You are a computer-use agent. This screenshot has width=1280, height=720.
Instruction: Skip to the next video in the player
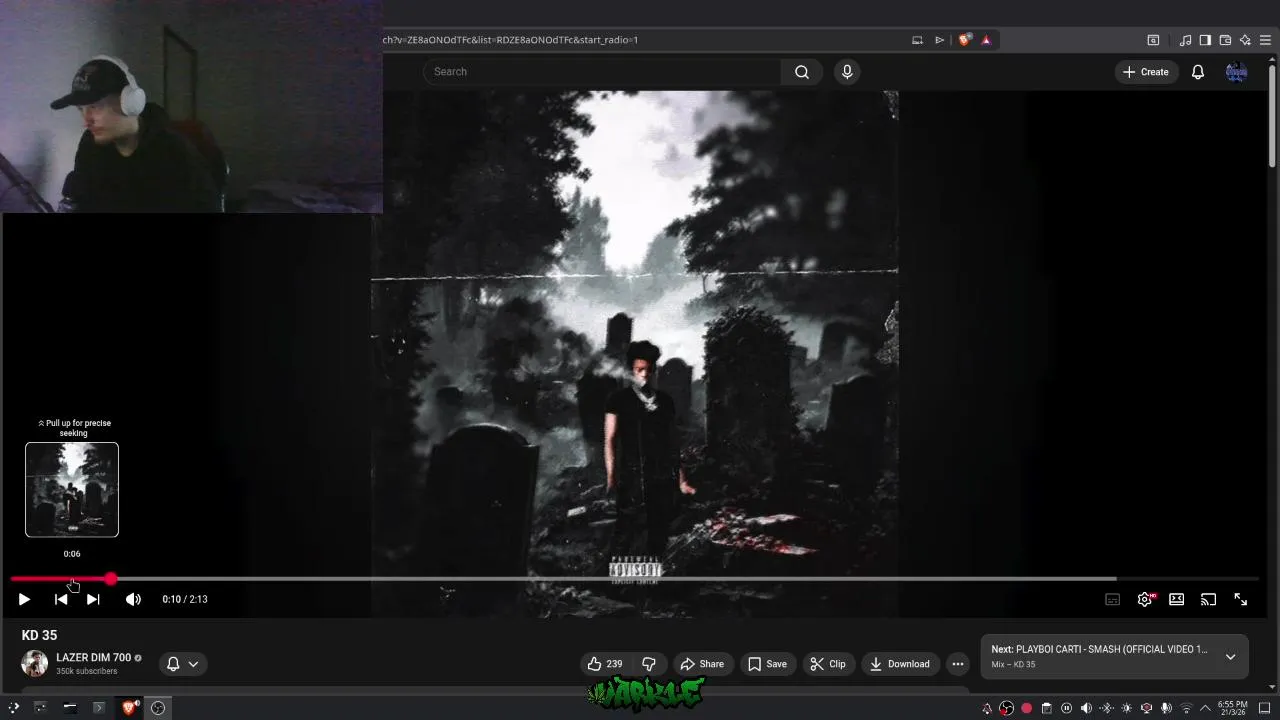(x=93, y=599)
